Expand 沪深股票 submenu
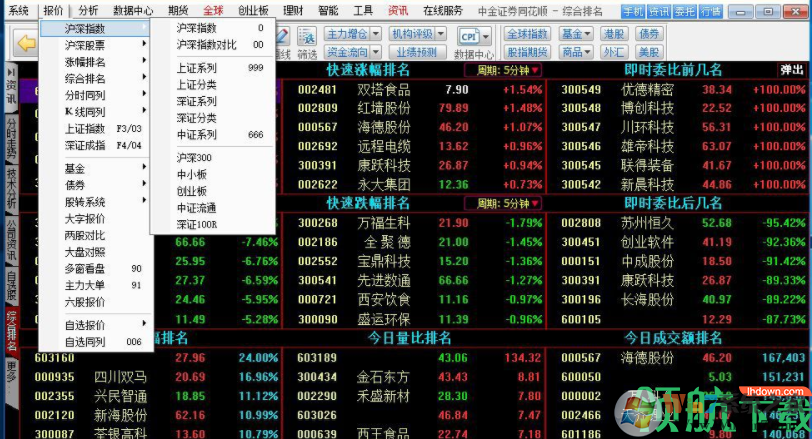The image size is (812, 439). point(96,45)
